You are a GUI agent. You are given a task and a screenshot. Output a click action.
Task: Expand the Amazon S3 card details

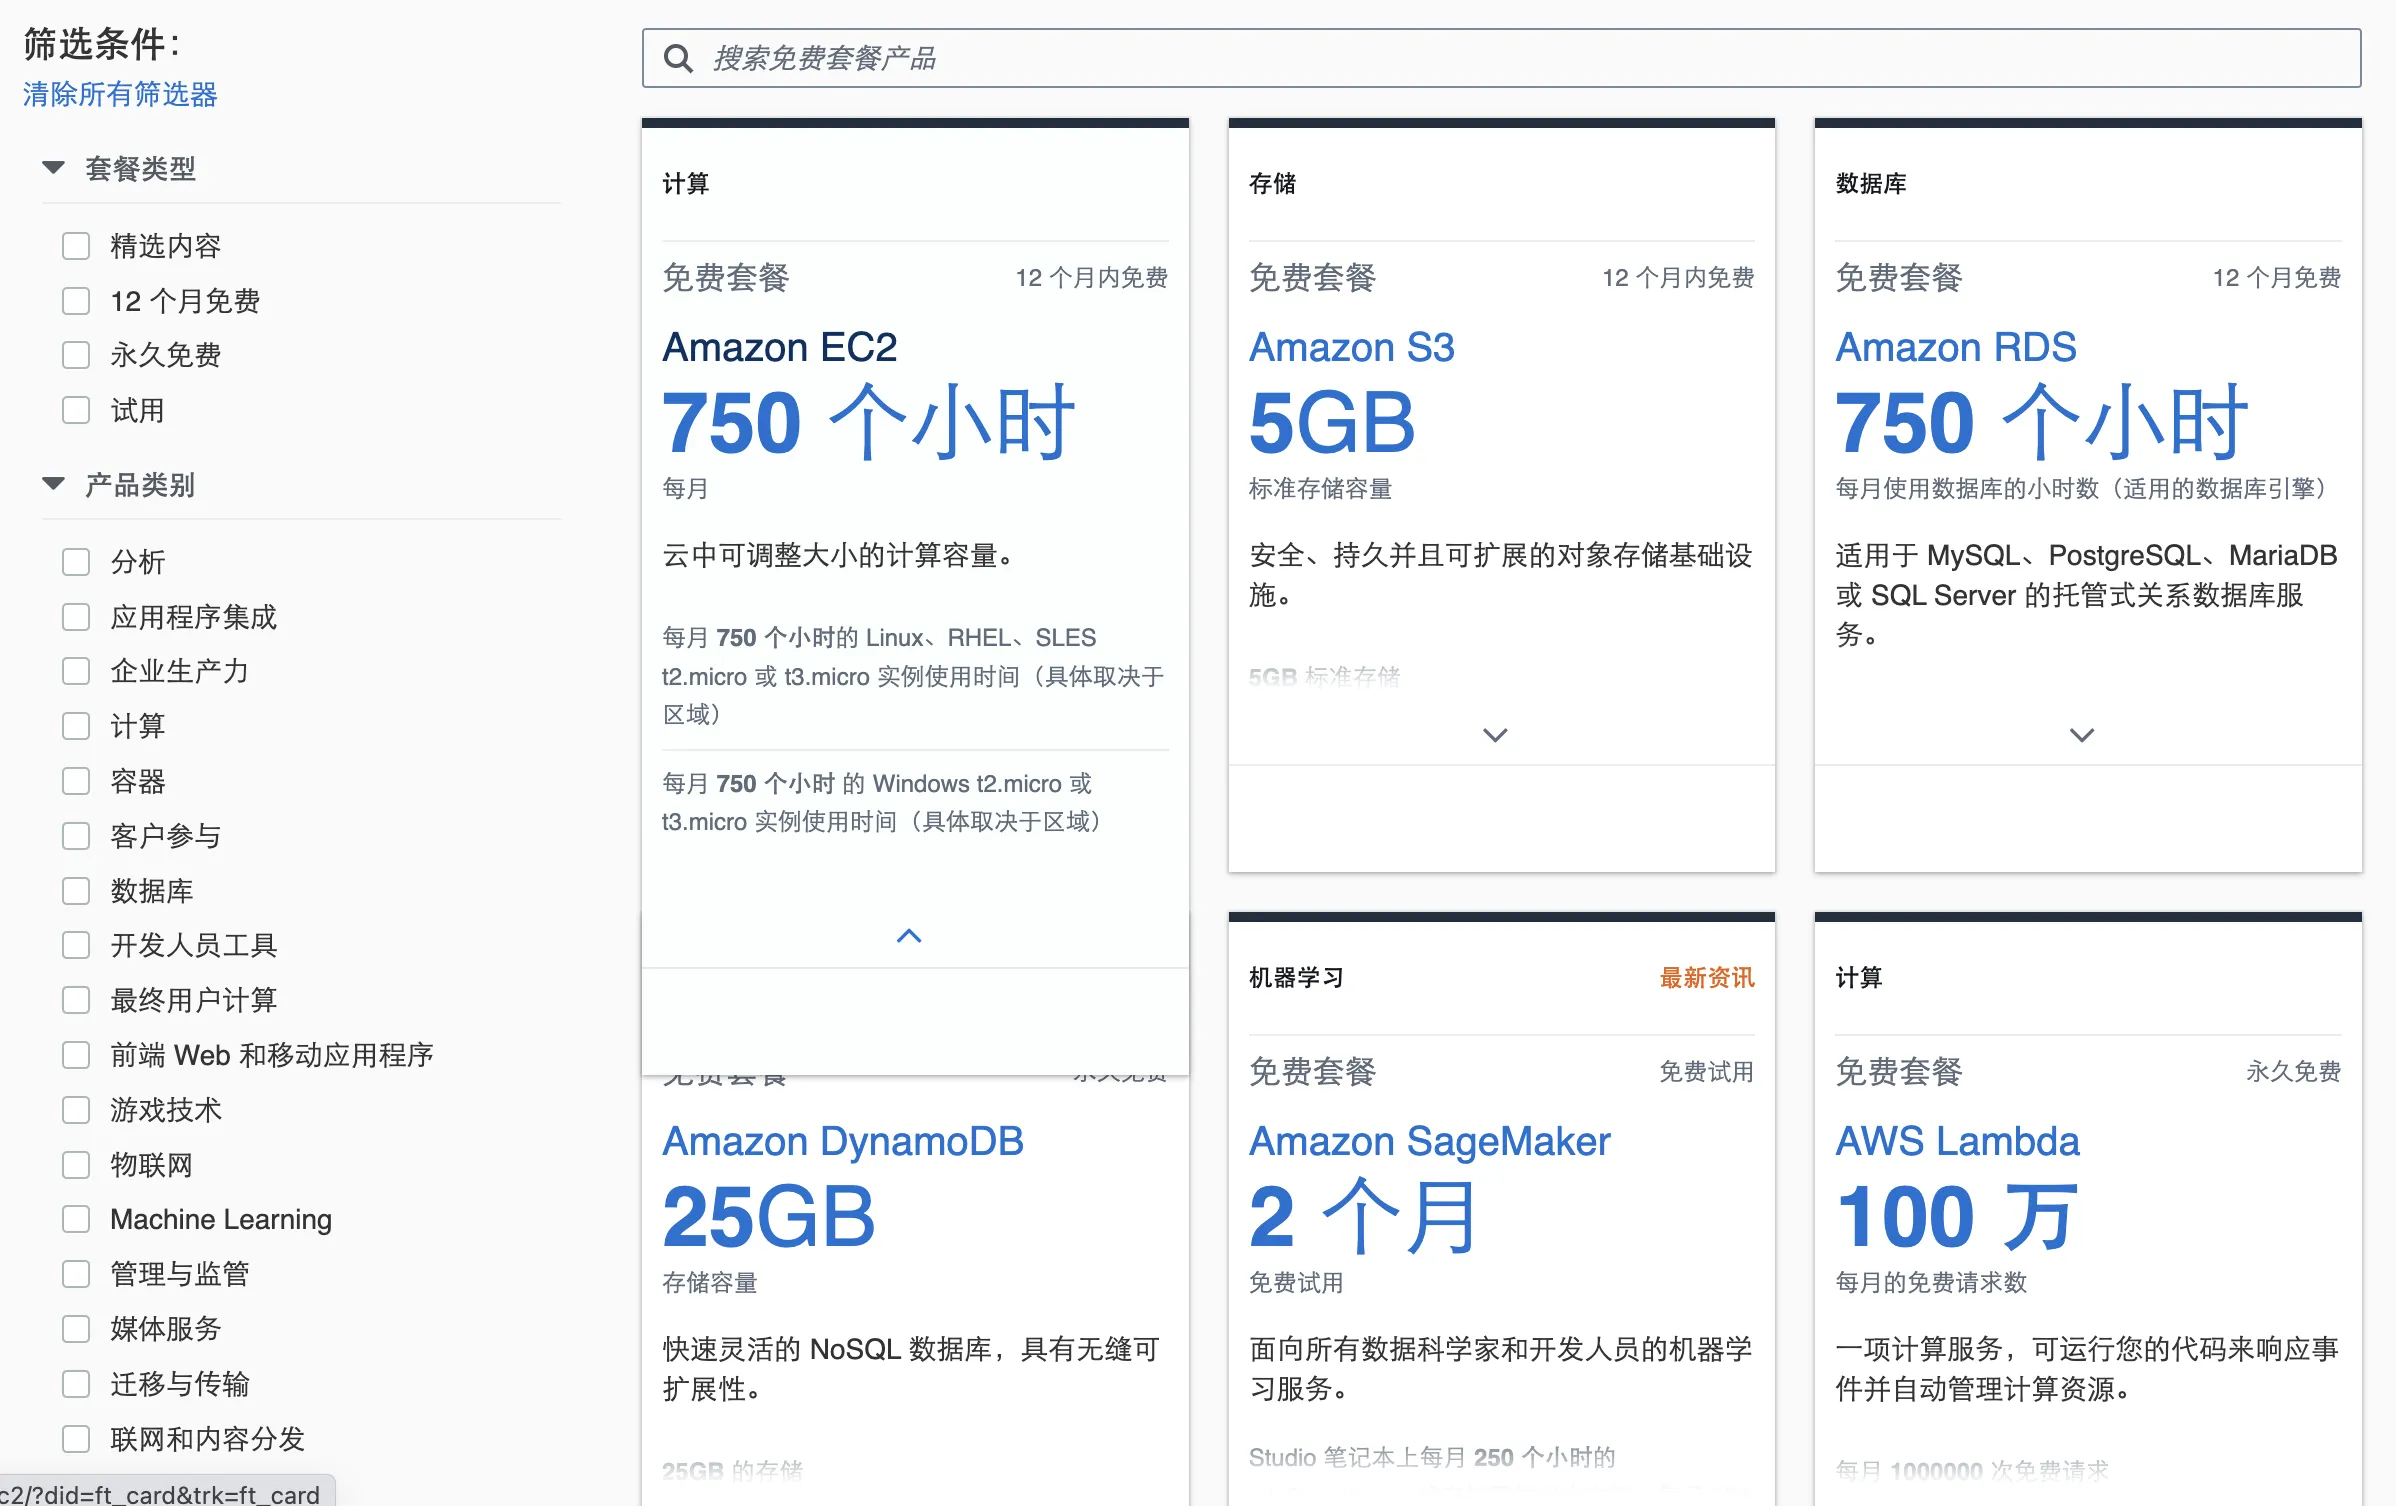click(1494, 735)
